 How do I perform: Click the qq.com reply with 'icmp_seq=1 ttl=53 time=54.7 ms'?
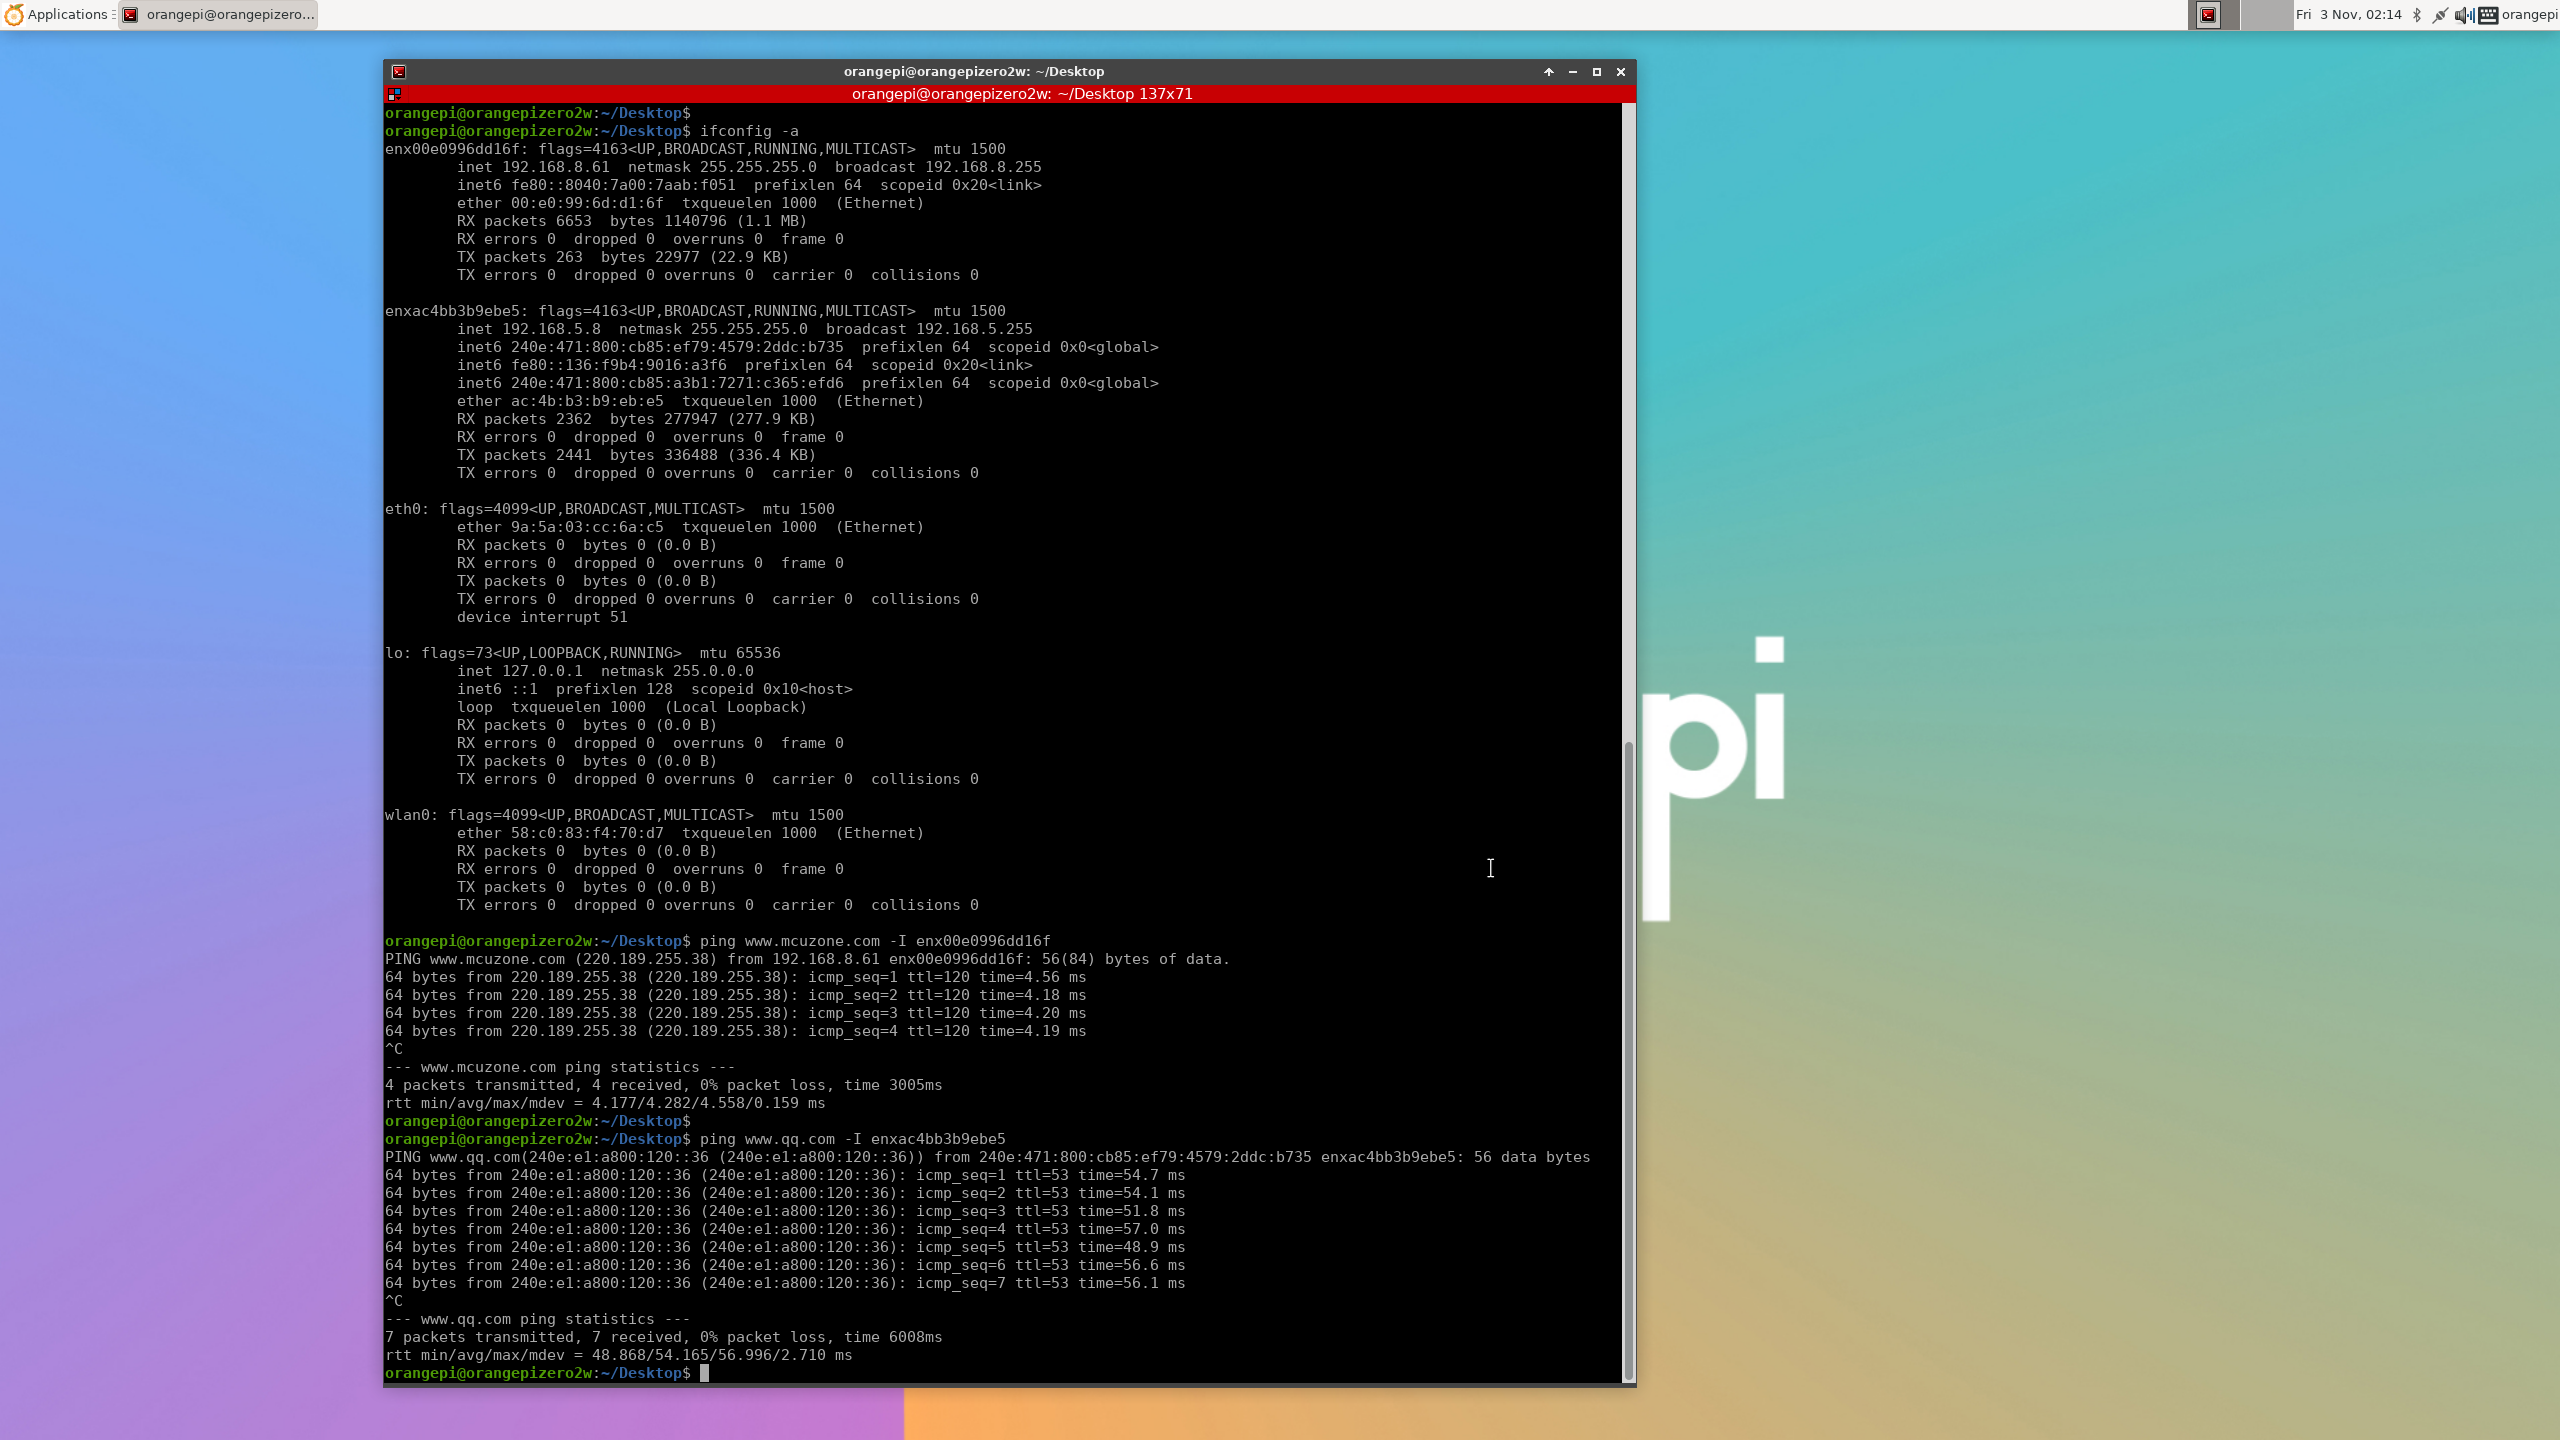click(x=785, y=1175)
